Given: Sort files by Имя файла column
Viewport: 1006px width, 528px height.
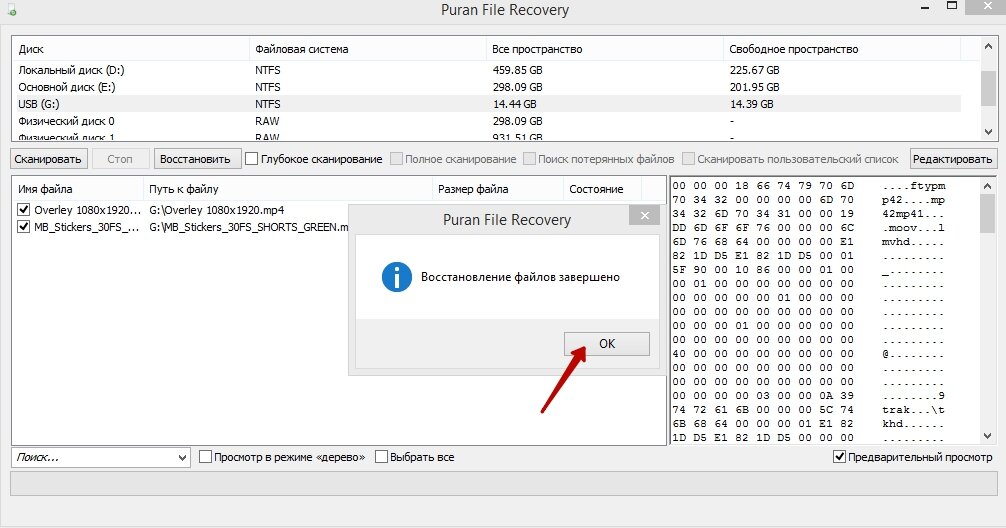Looking at the screenshot, I should [78, 189].
